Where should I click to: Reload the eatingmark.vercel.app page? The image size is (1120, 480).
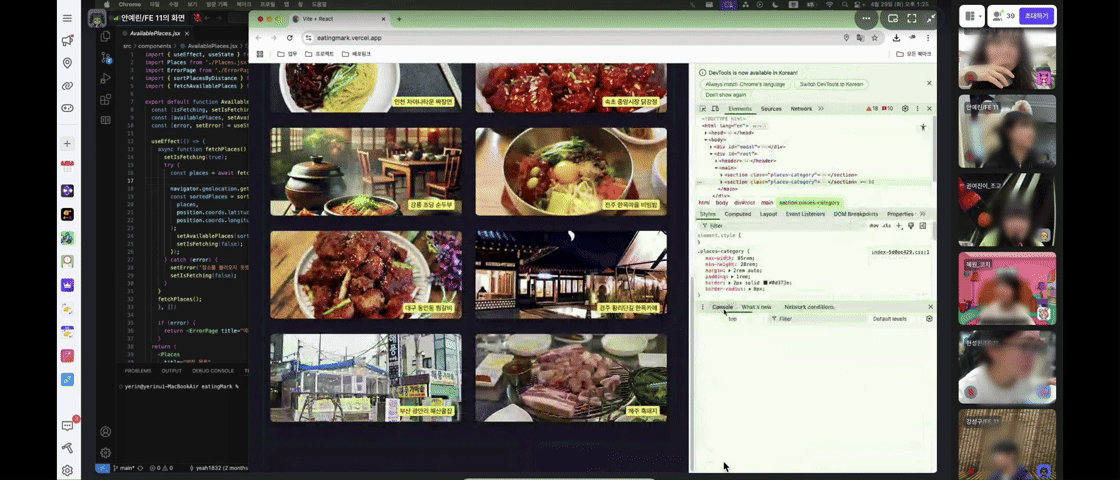[290, 38]
